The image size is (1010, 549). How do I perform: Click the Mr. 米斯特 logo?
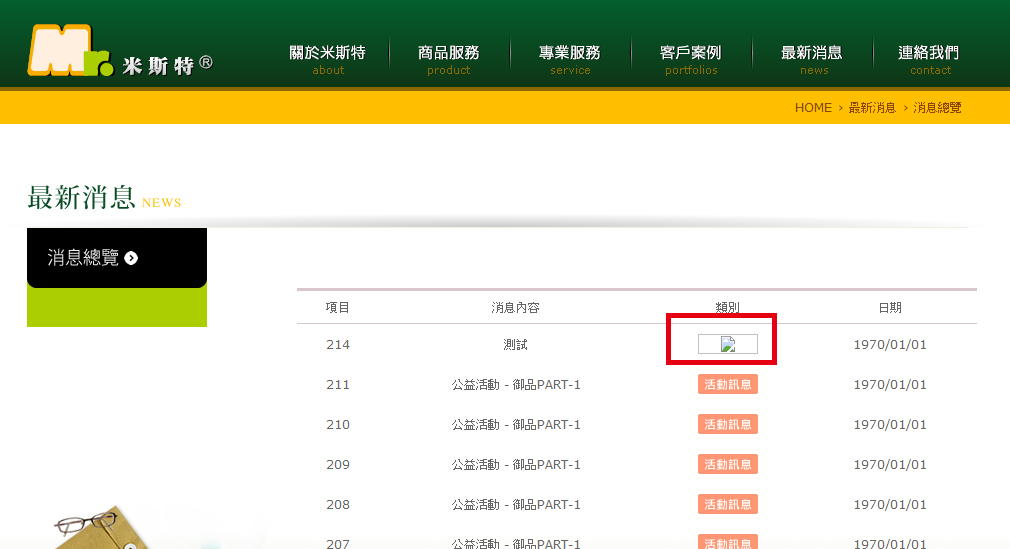119,52
